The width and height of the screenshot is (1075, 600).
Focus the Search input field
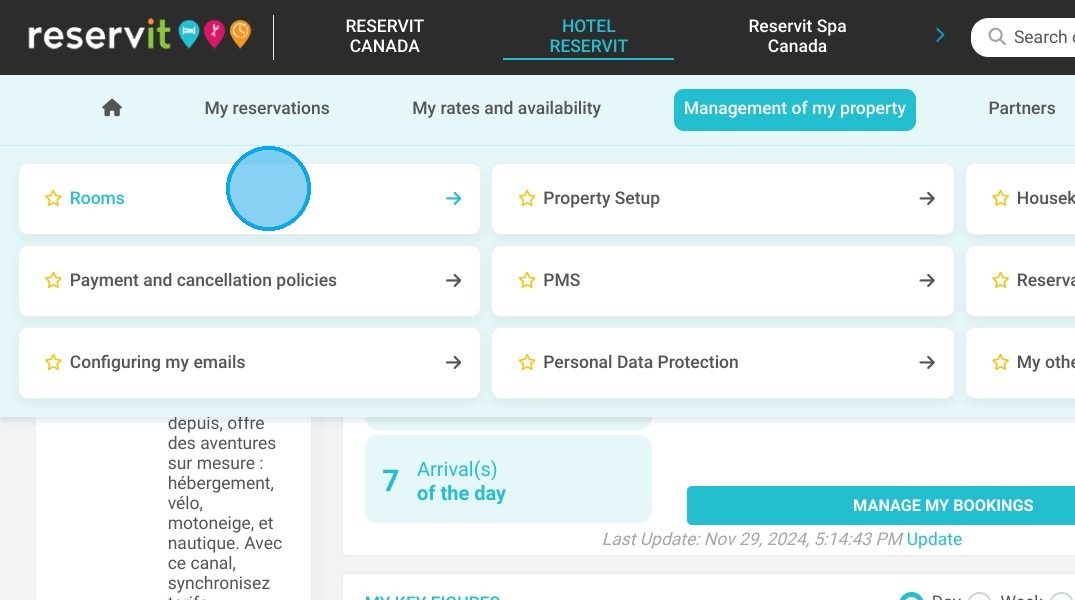click(1023, 37)
